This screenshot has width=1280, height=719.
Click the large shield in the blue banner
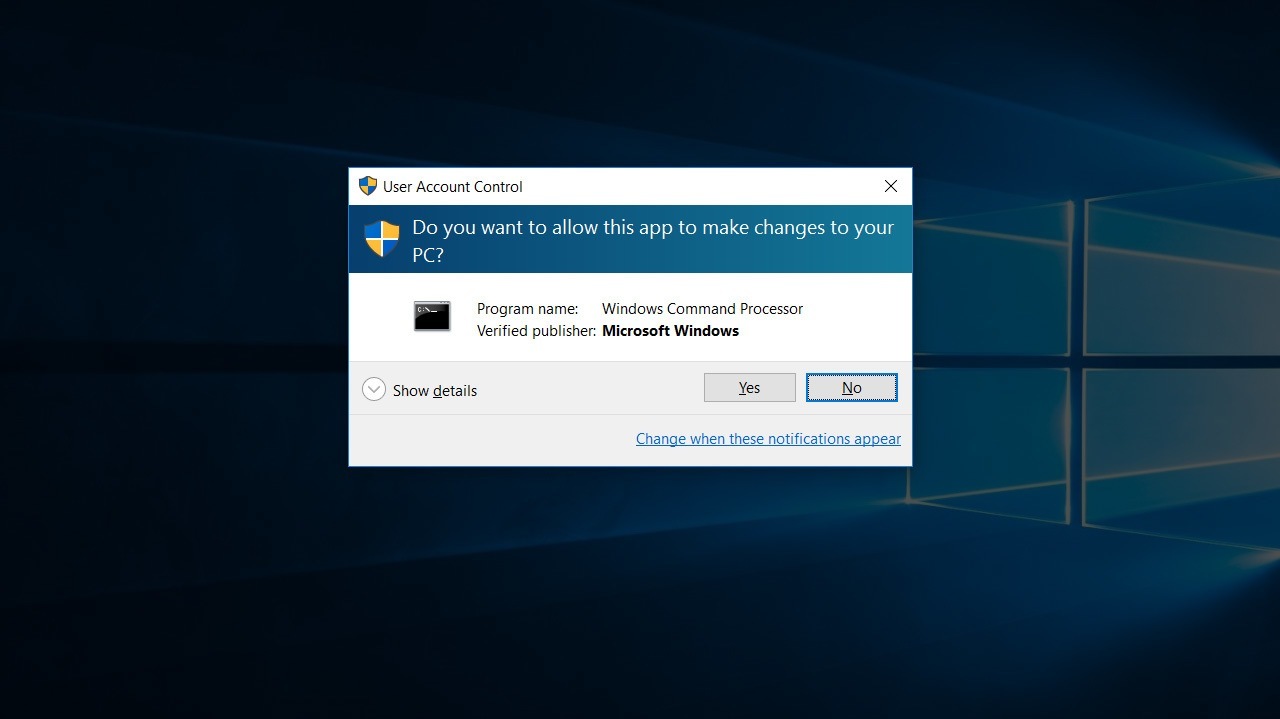pos(381,239)
